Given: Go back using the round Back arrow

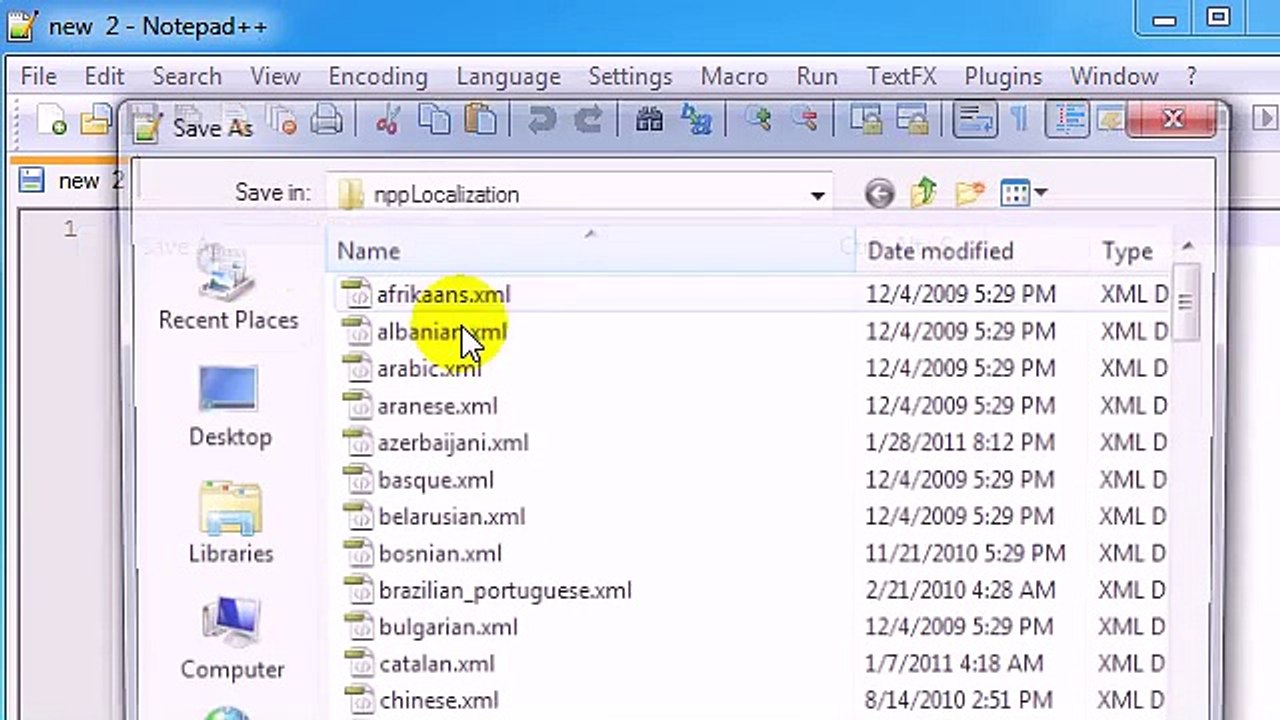Looking at the screenshot, I should click(879, 193).
